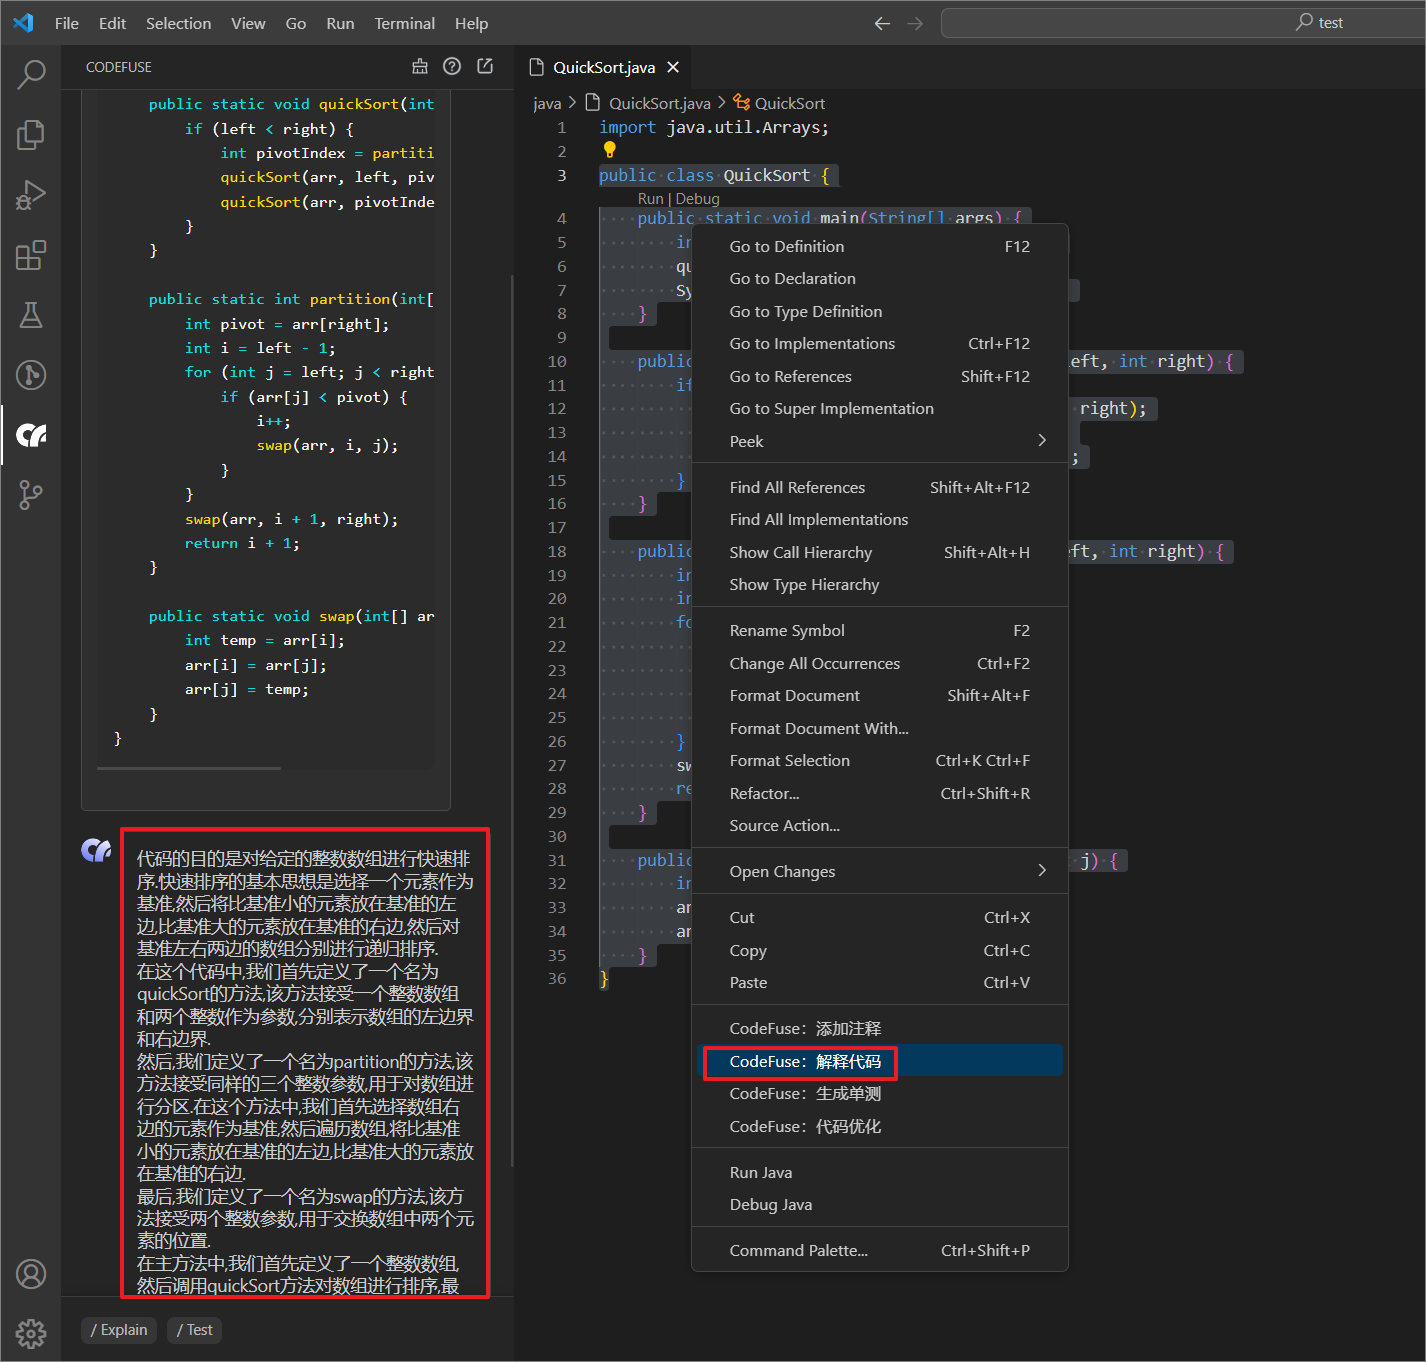Open the Explorer files view

[x=31, y=134]
